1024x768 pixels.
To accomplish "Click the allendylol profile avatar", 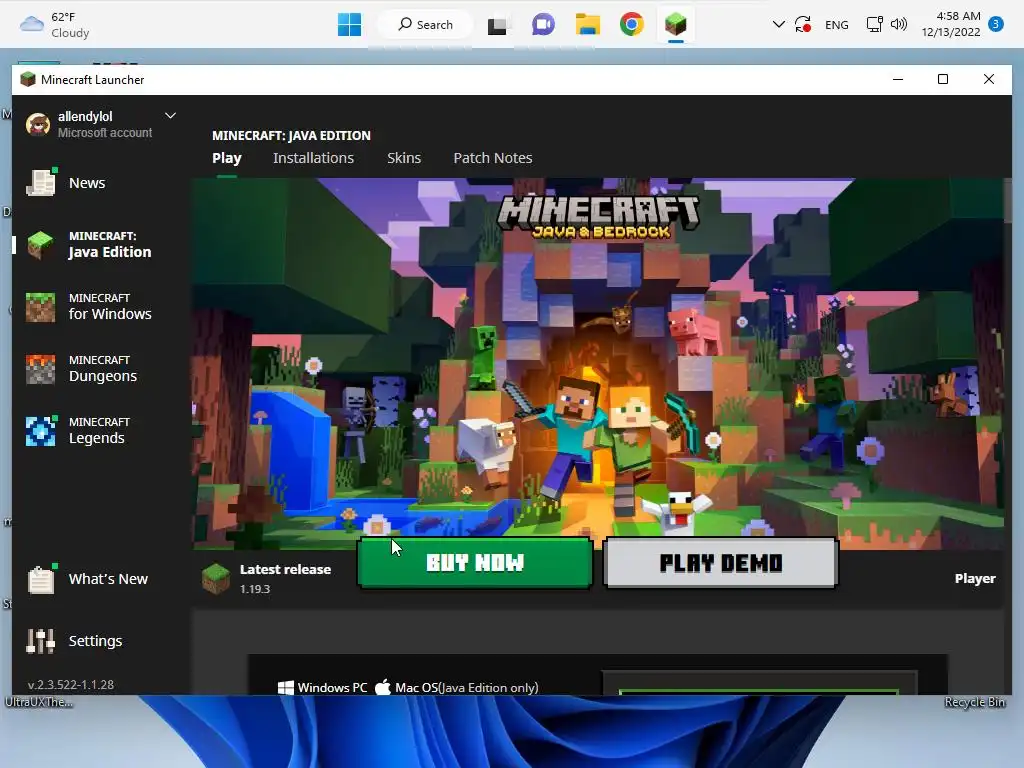I will tap(38, 124).
